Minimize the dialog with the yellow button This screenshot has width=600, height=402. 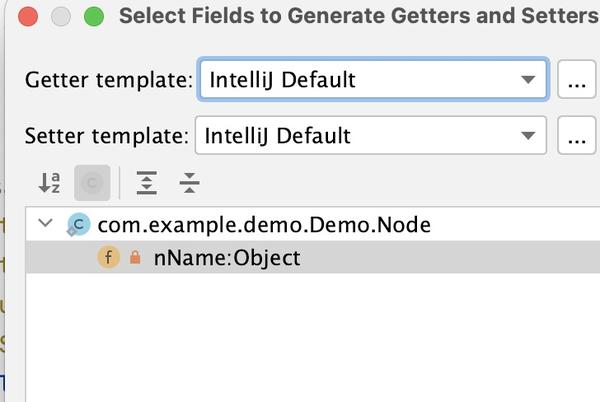[61, 16]
